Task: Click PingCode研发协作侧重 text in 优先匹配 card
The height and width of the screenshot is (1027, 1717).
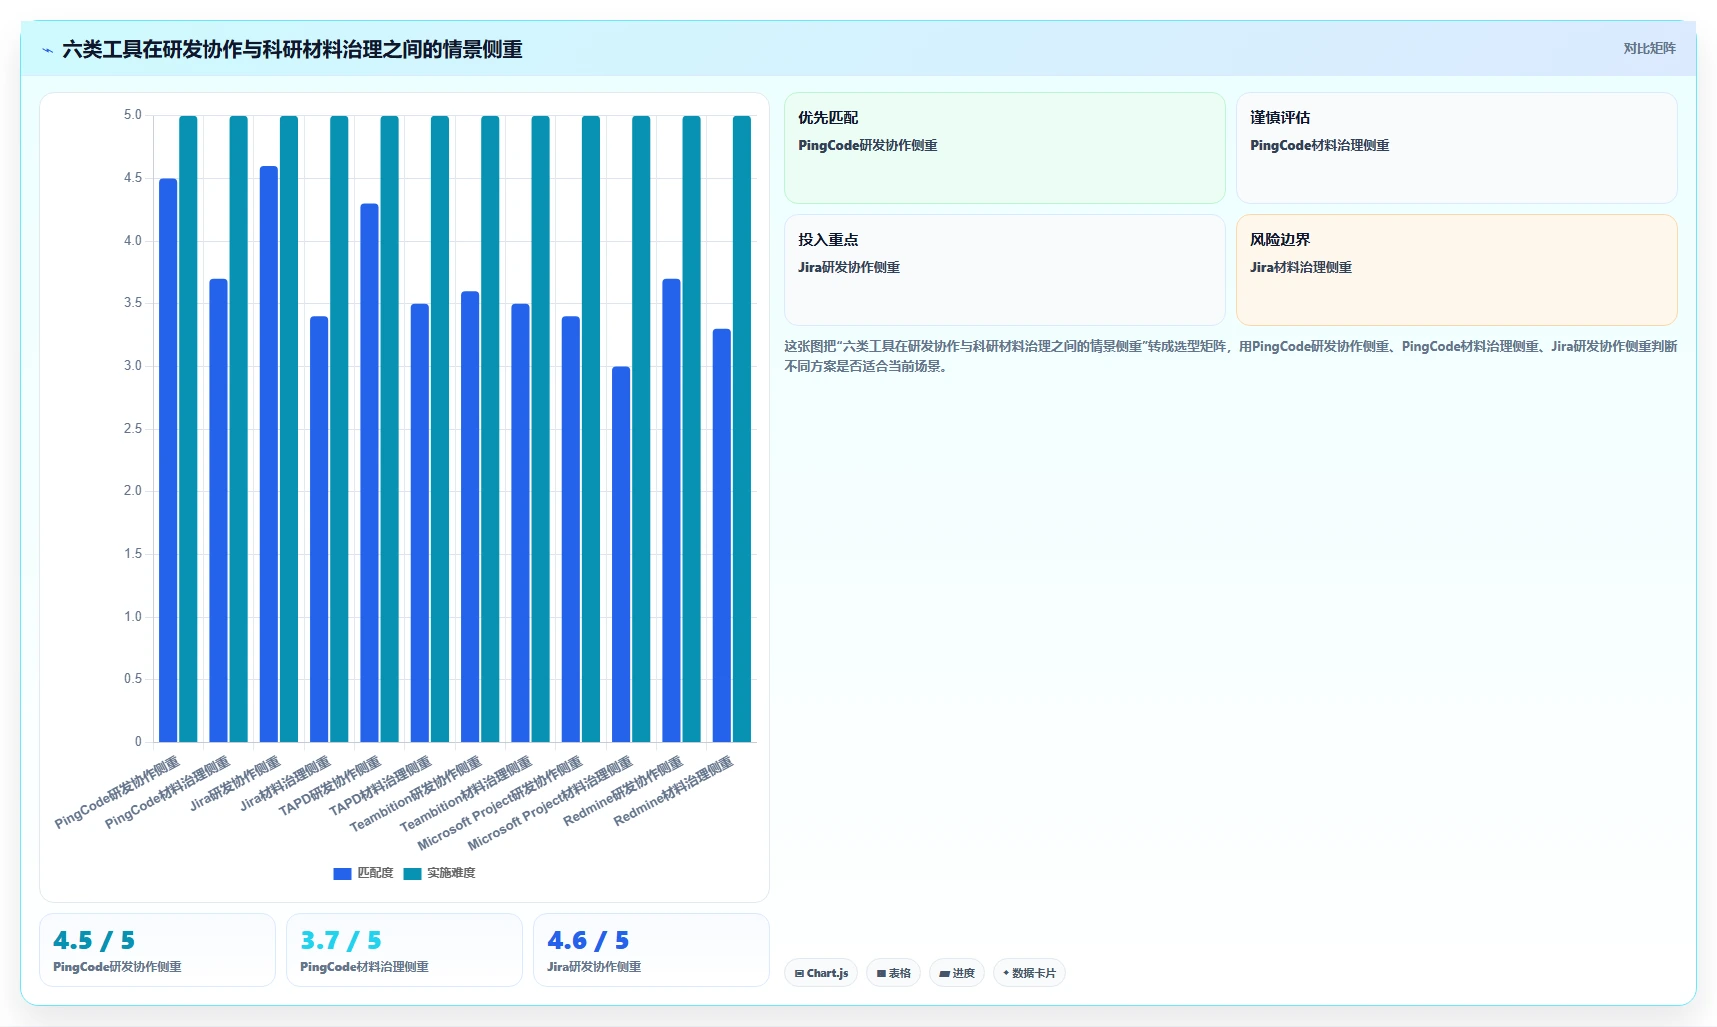Action: tap(868, 146)
